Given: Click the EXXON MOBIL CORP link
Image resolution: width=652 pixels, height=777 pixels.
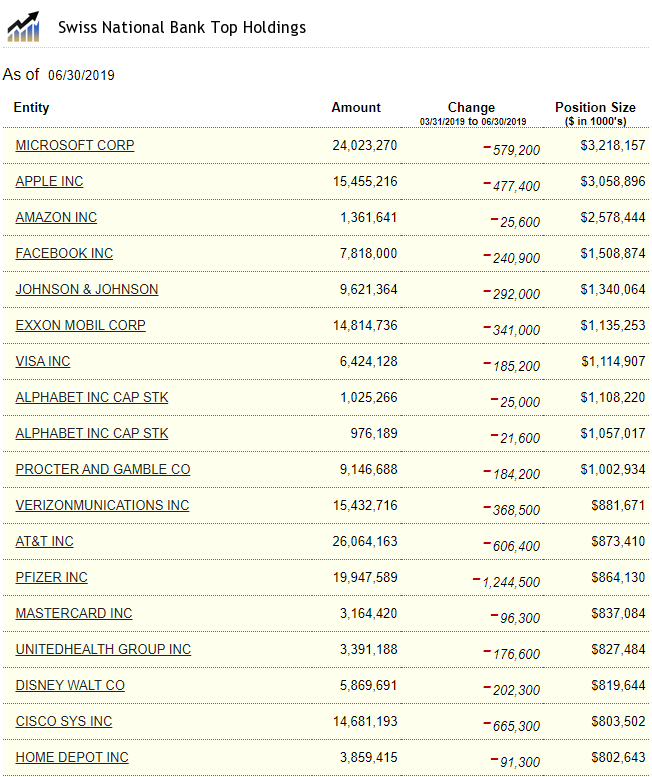Looking at the screenshot, I should (80, 325).
